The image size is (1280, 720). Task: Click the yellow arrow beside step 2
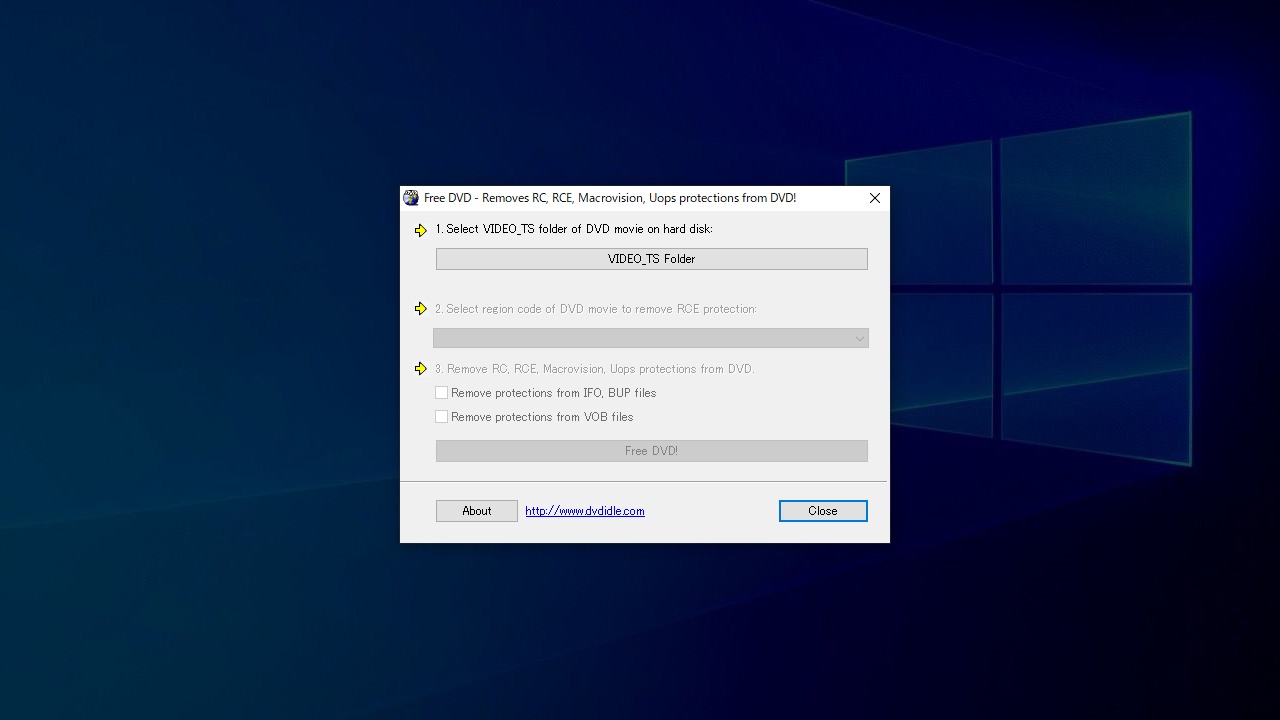(421, 309)
